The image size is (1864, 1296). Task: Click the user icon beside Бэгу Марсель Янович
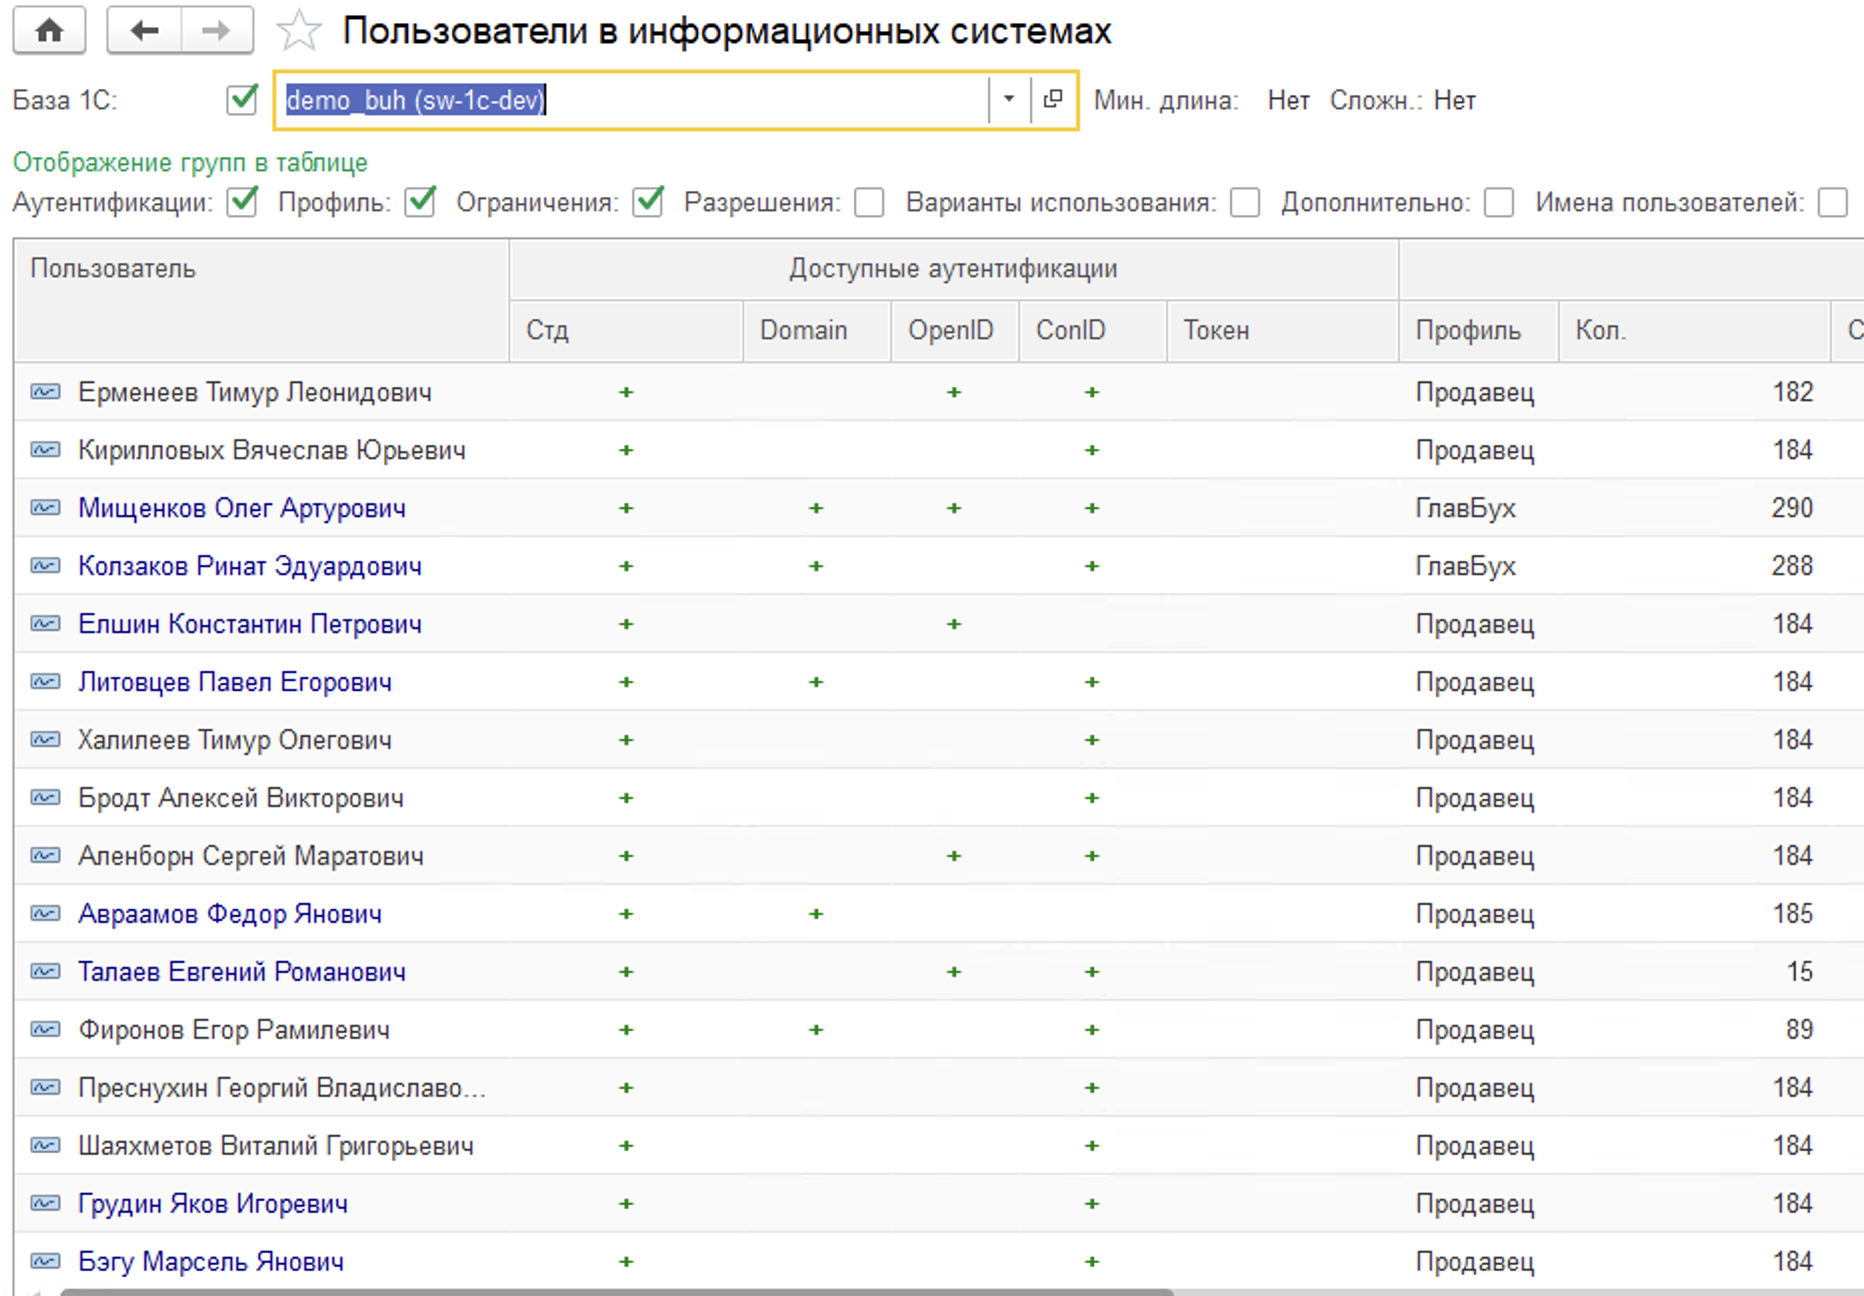pos(45,1262)
